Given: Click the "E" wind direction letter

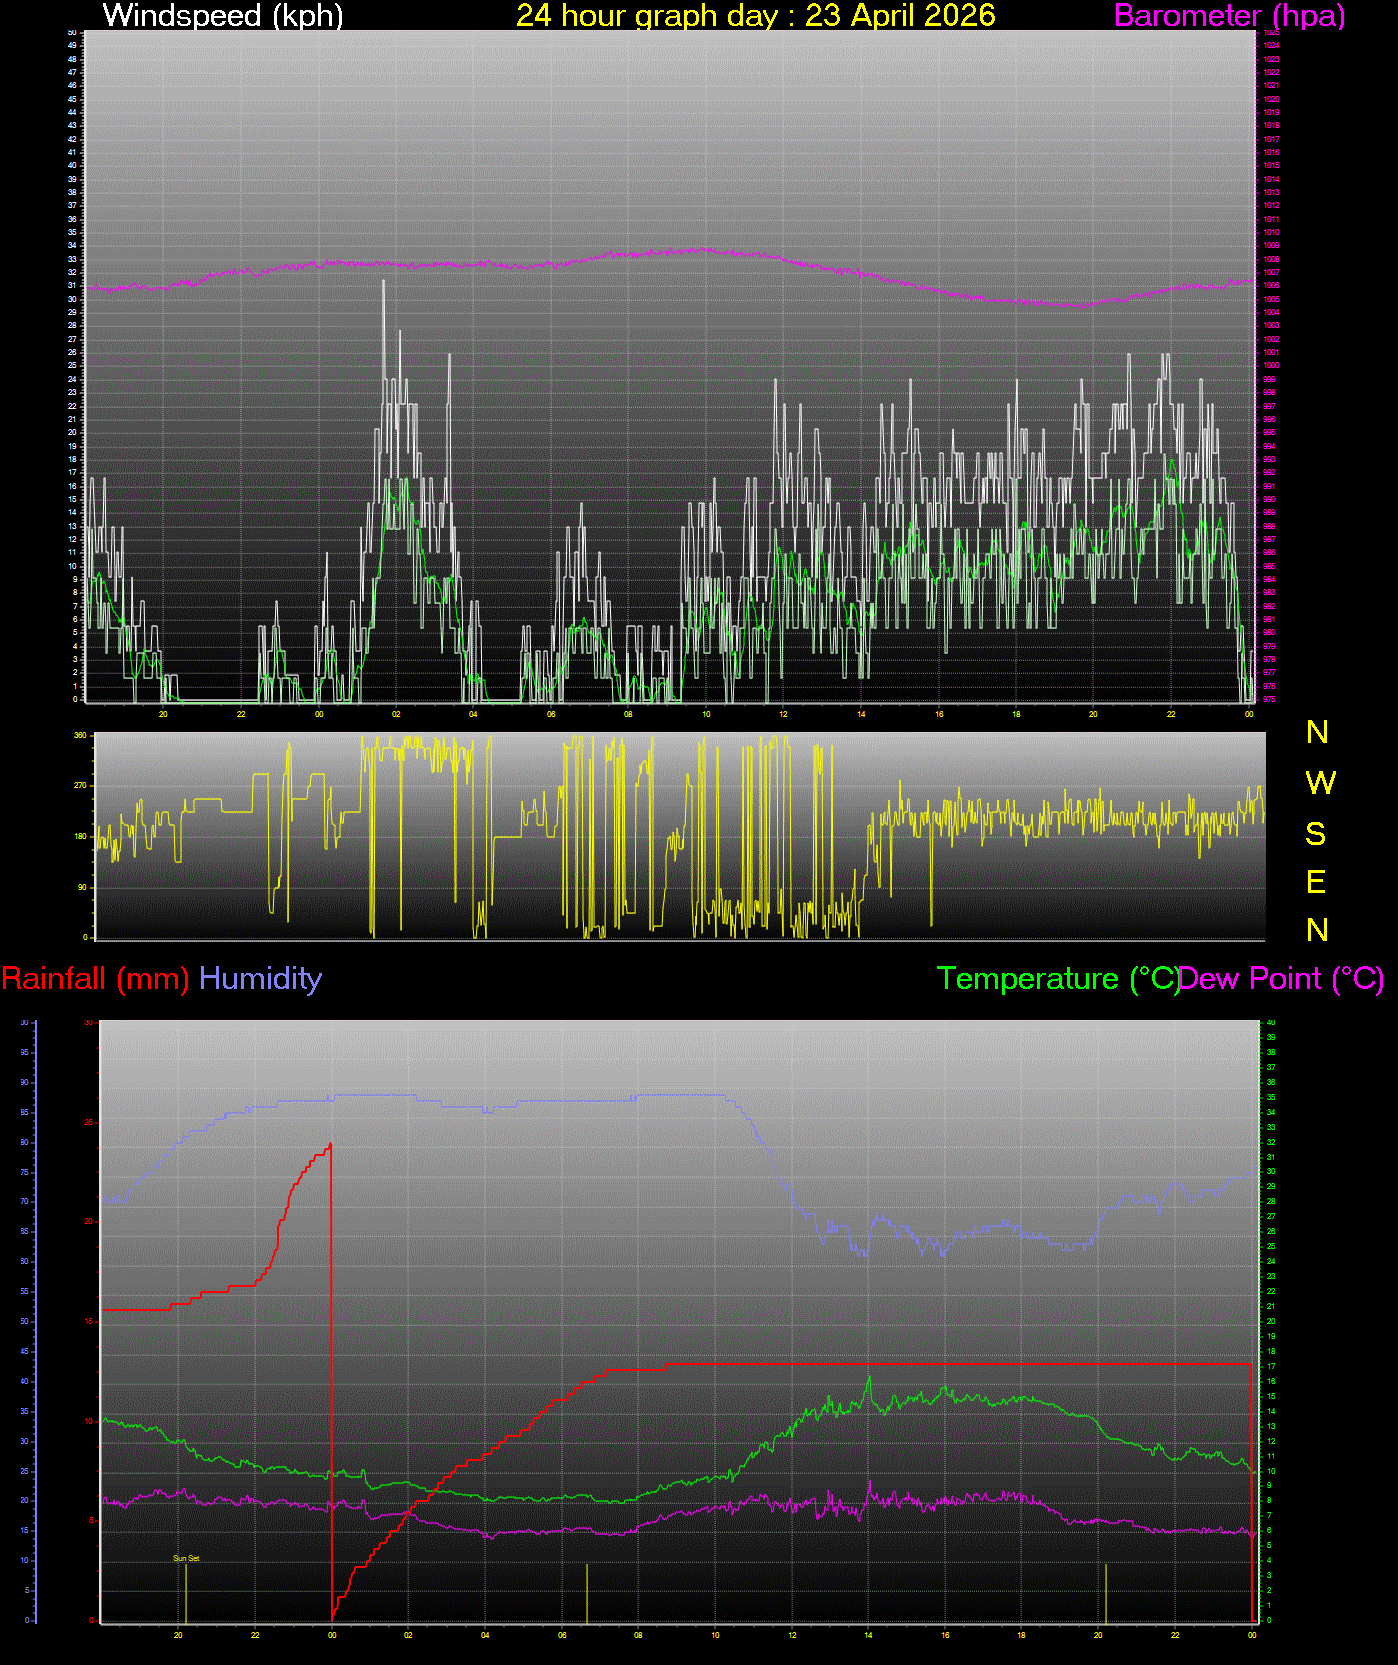Looking at the screenshot, I should (1316, 882).
